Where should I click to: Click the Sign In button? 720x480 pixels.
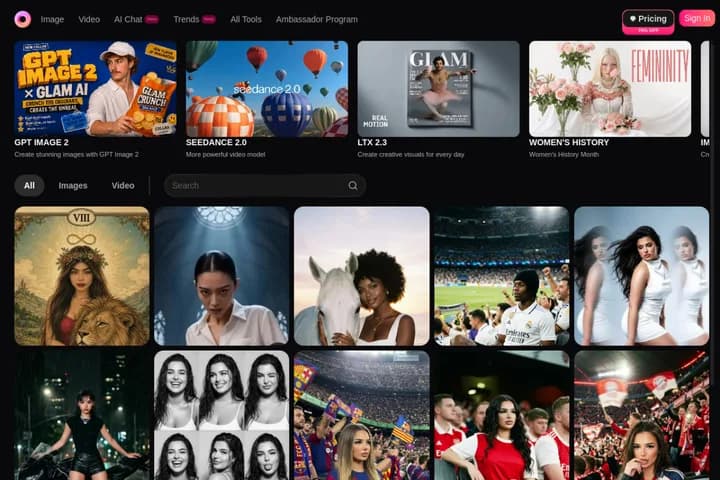click(697, 18)
